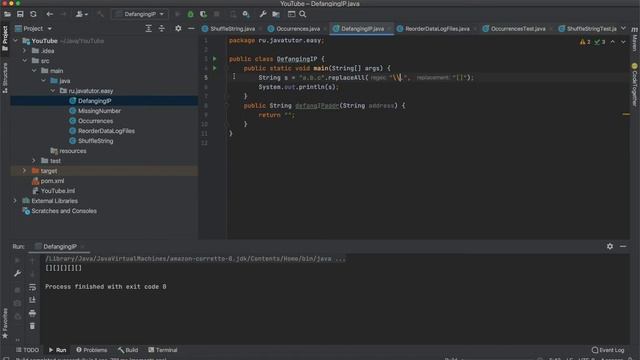Open TODO tool window
This screenshot has height=360, width=640.
pyautogui.click(x=27, y=350)
